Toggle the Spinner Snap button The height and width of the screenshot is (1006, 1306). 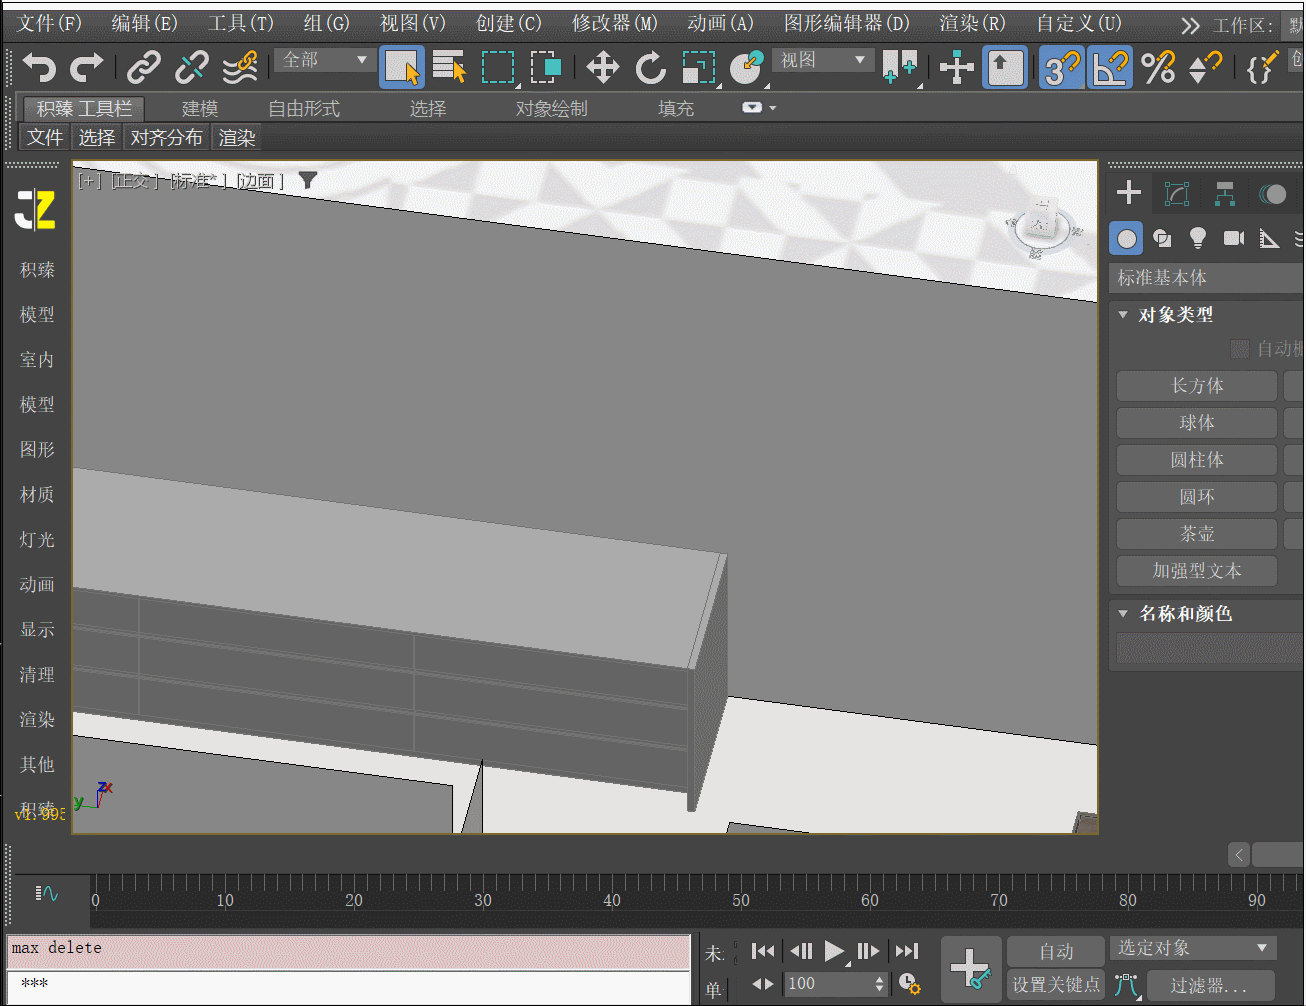[x=1205, y=68]
